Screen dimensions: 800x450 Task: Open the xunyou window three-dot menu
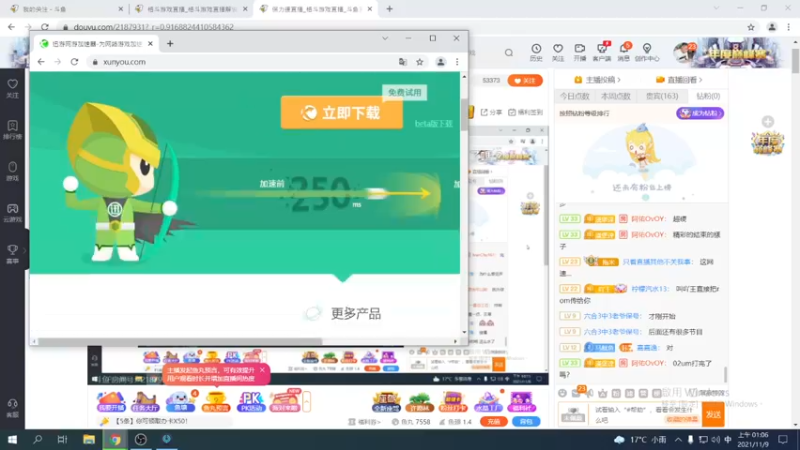point(457,62)
